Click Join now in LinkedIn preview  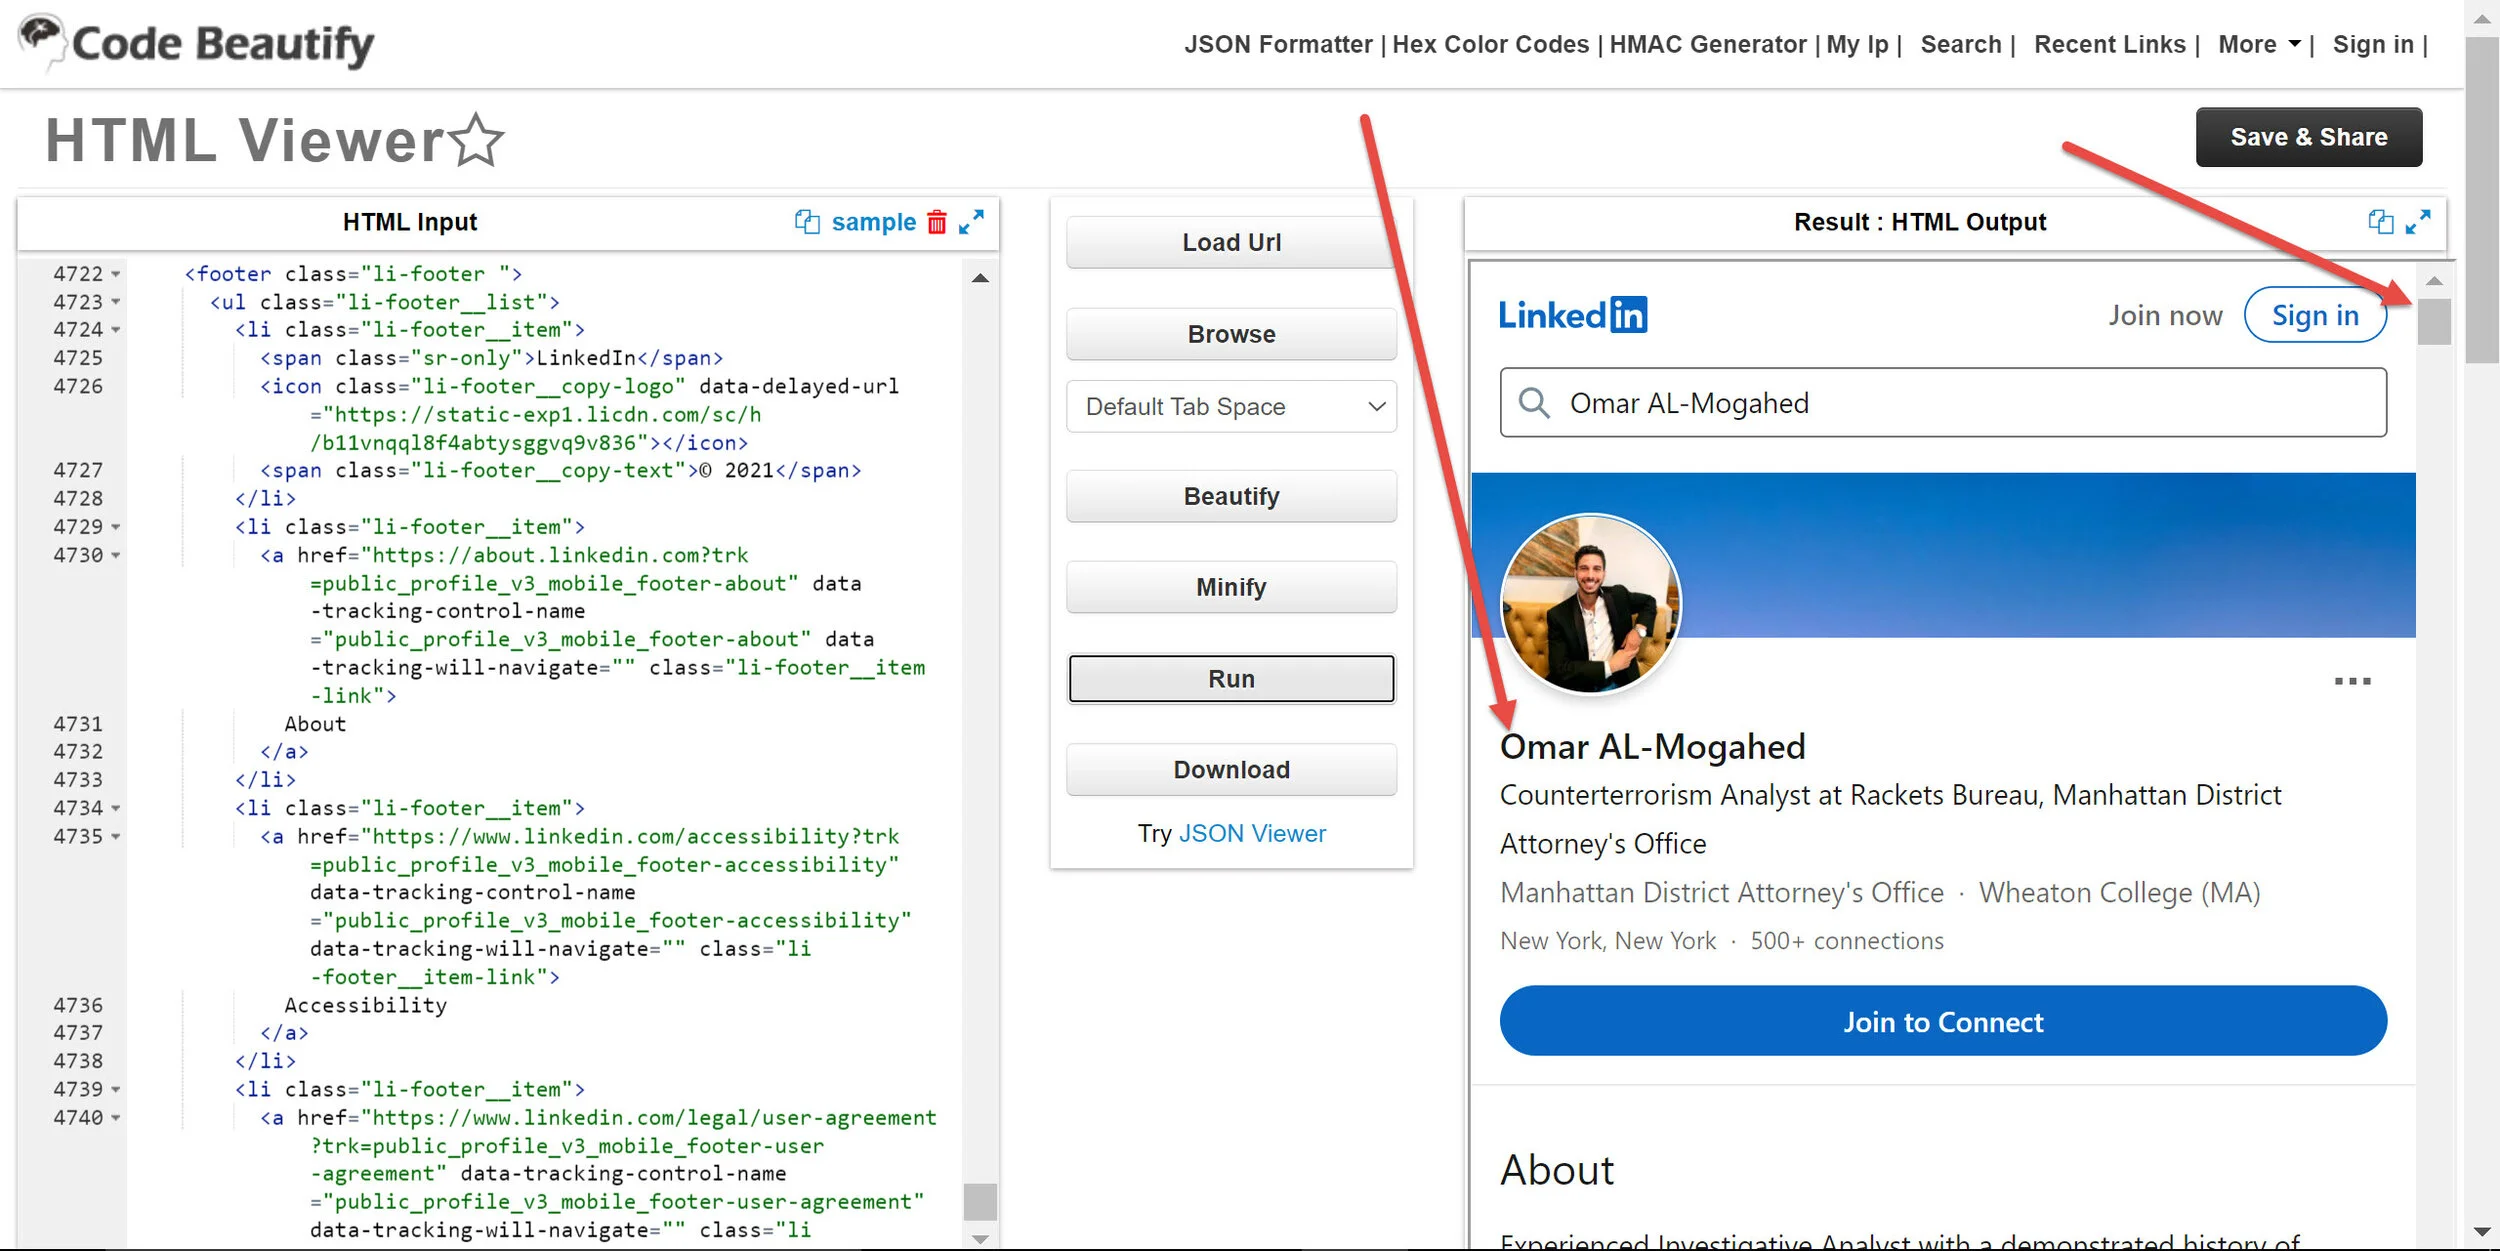click(2165, 315)
